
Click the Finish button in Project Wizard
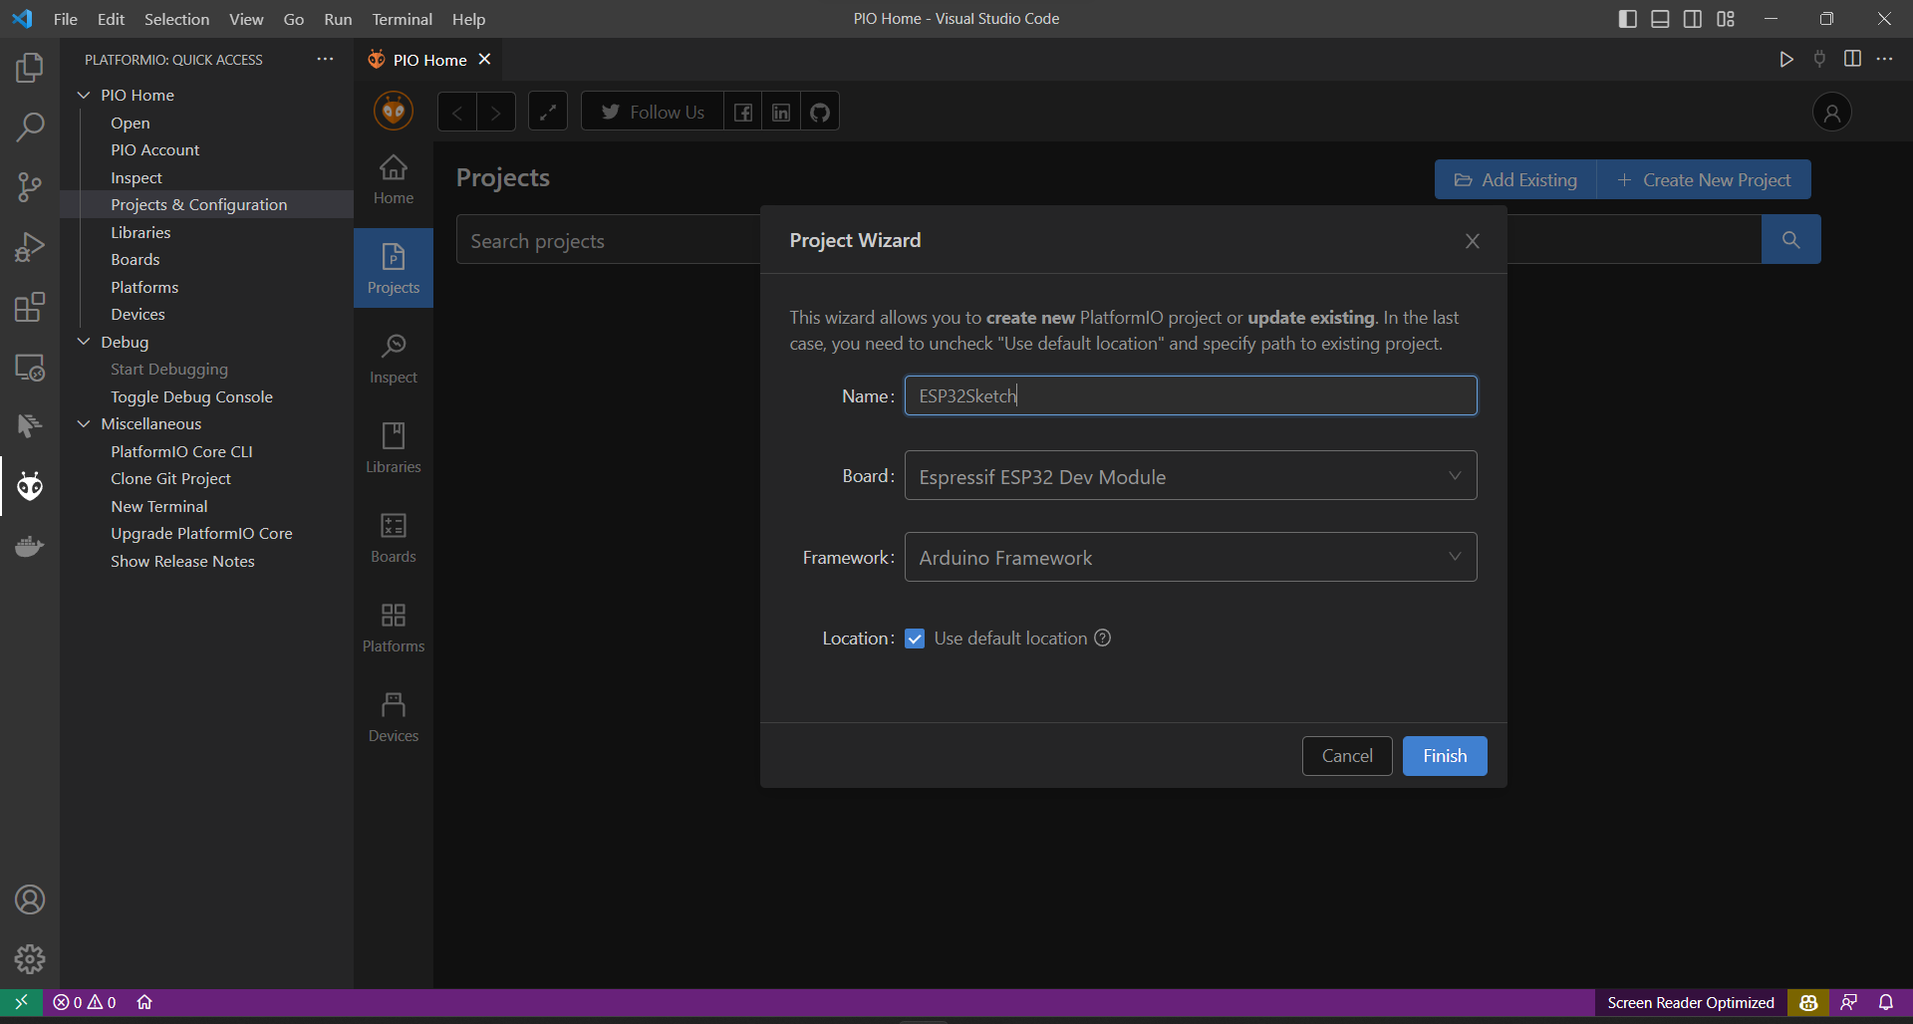point(1444,755)
